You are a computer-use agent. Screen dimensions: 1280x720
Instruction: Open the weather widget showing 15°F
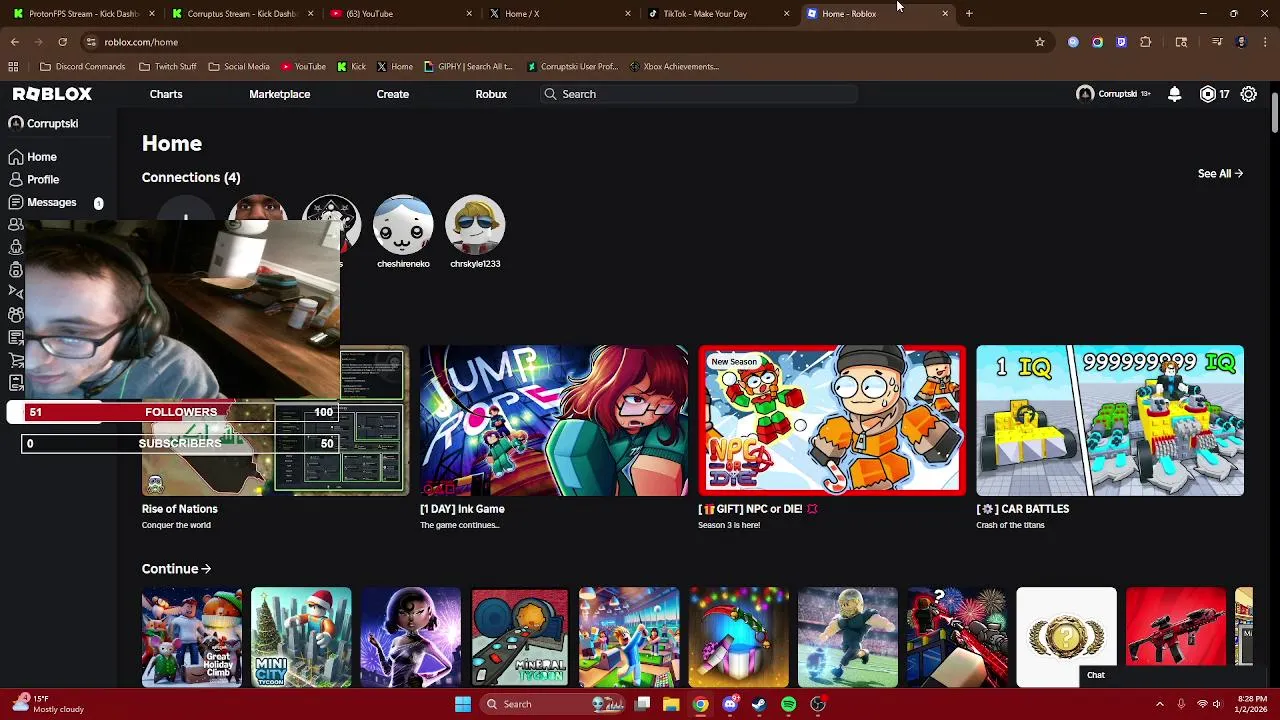48,704
